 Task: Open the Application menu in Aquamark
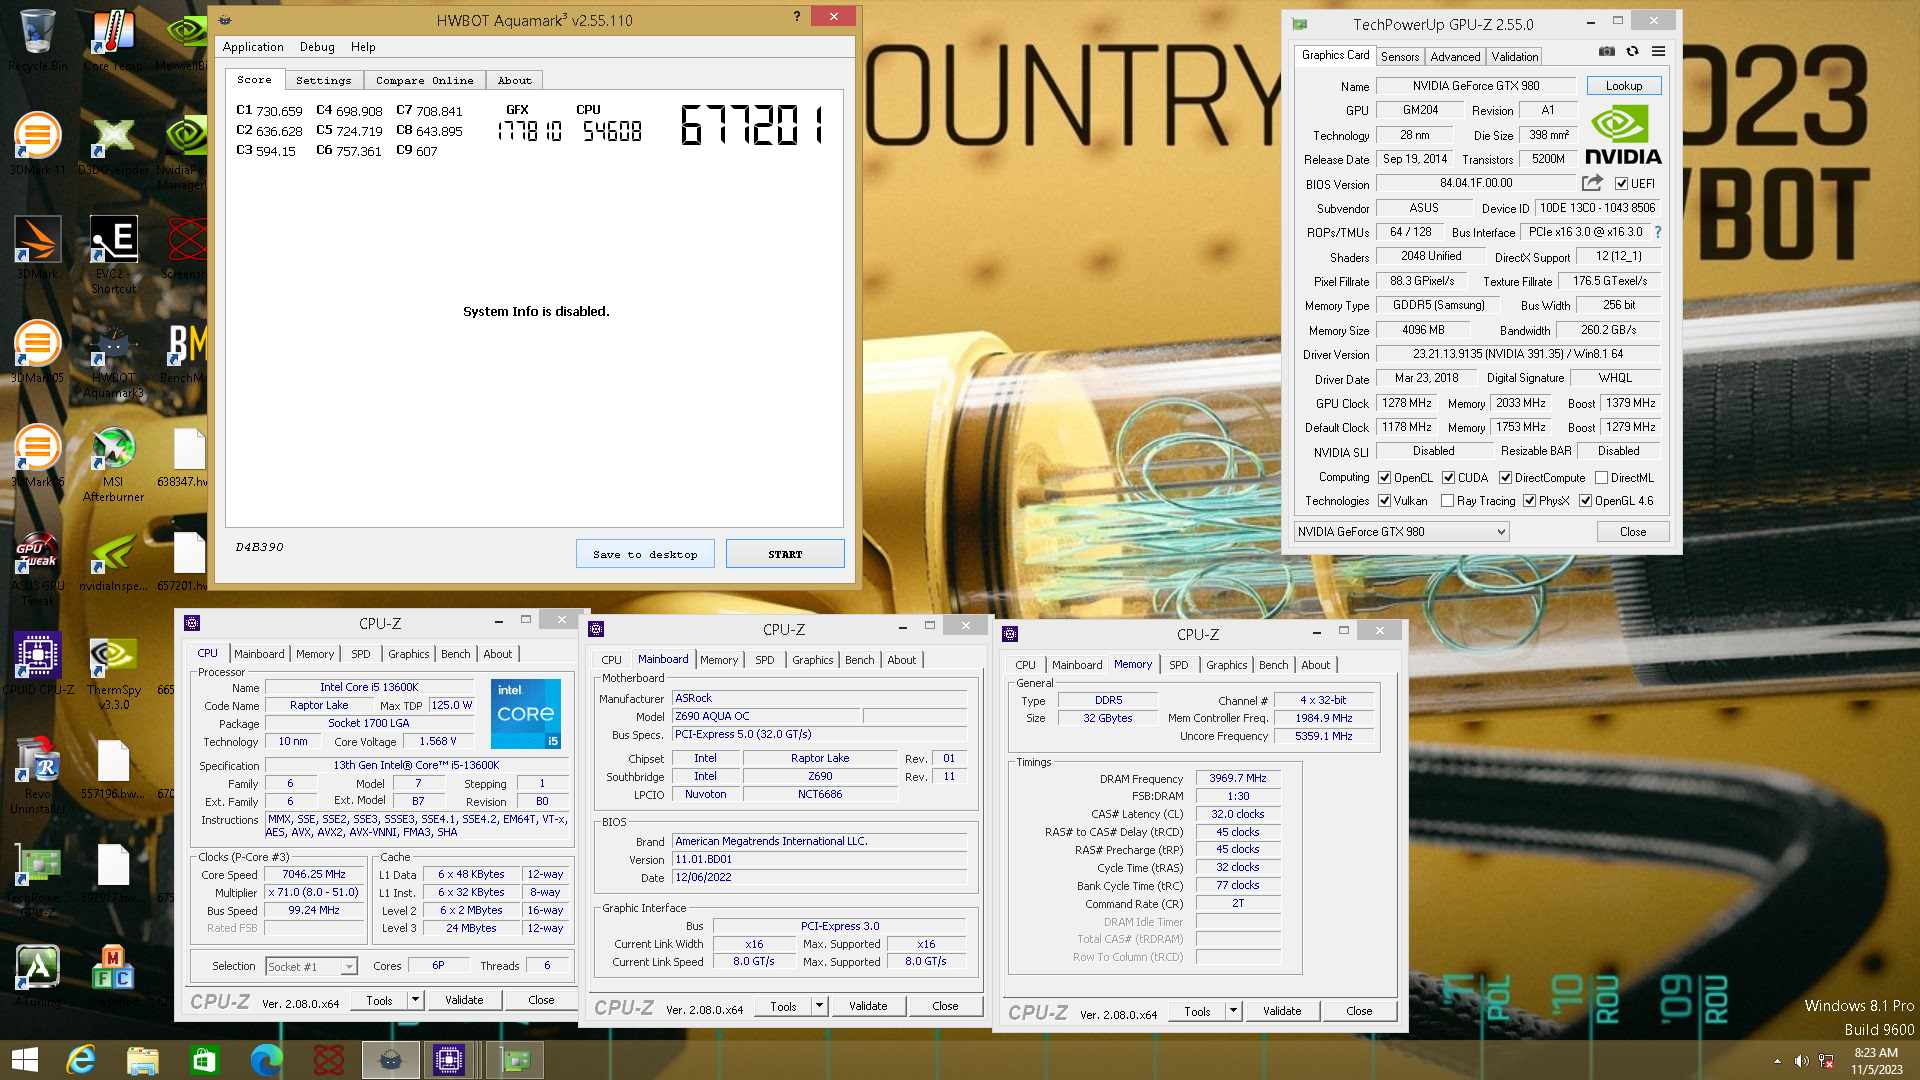coord(253,47)
